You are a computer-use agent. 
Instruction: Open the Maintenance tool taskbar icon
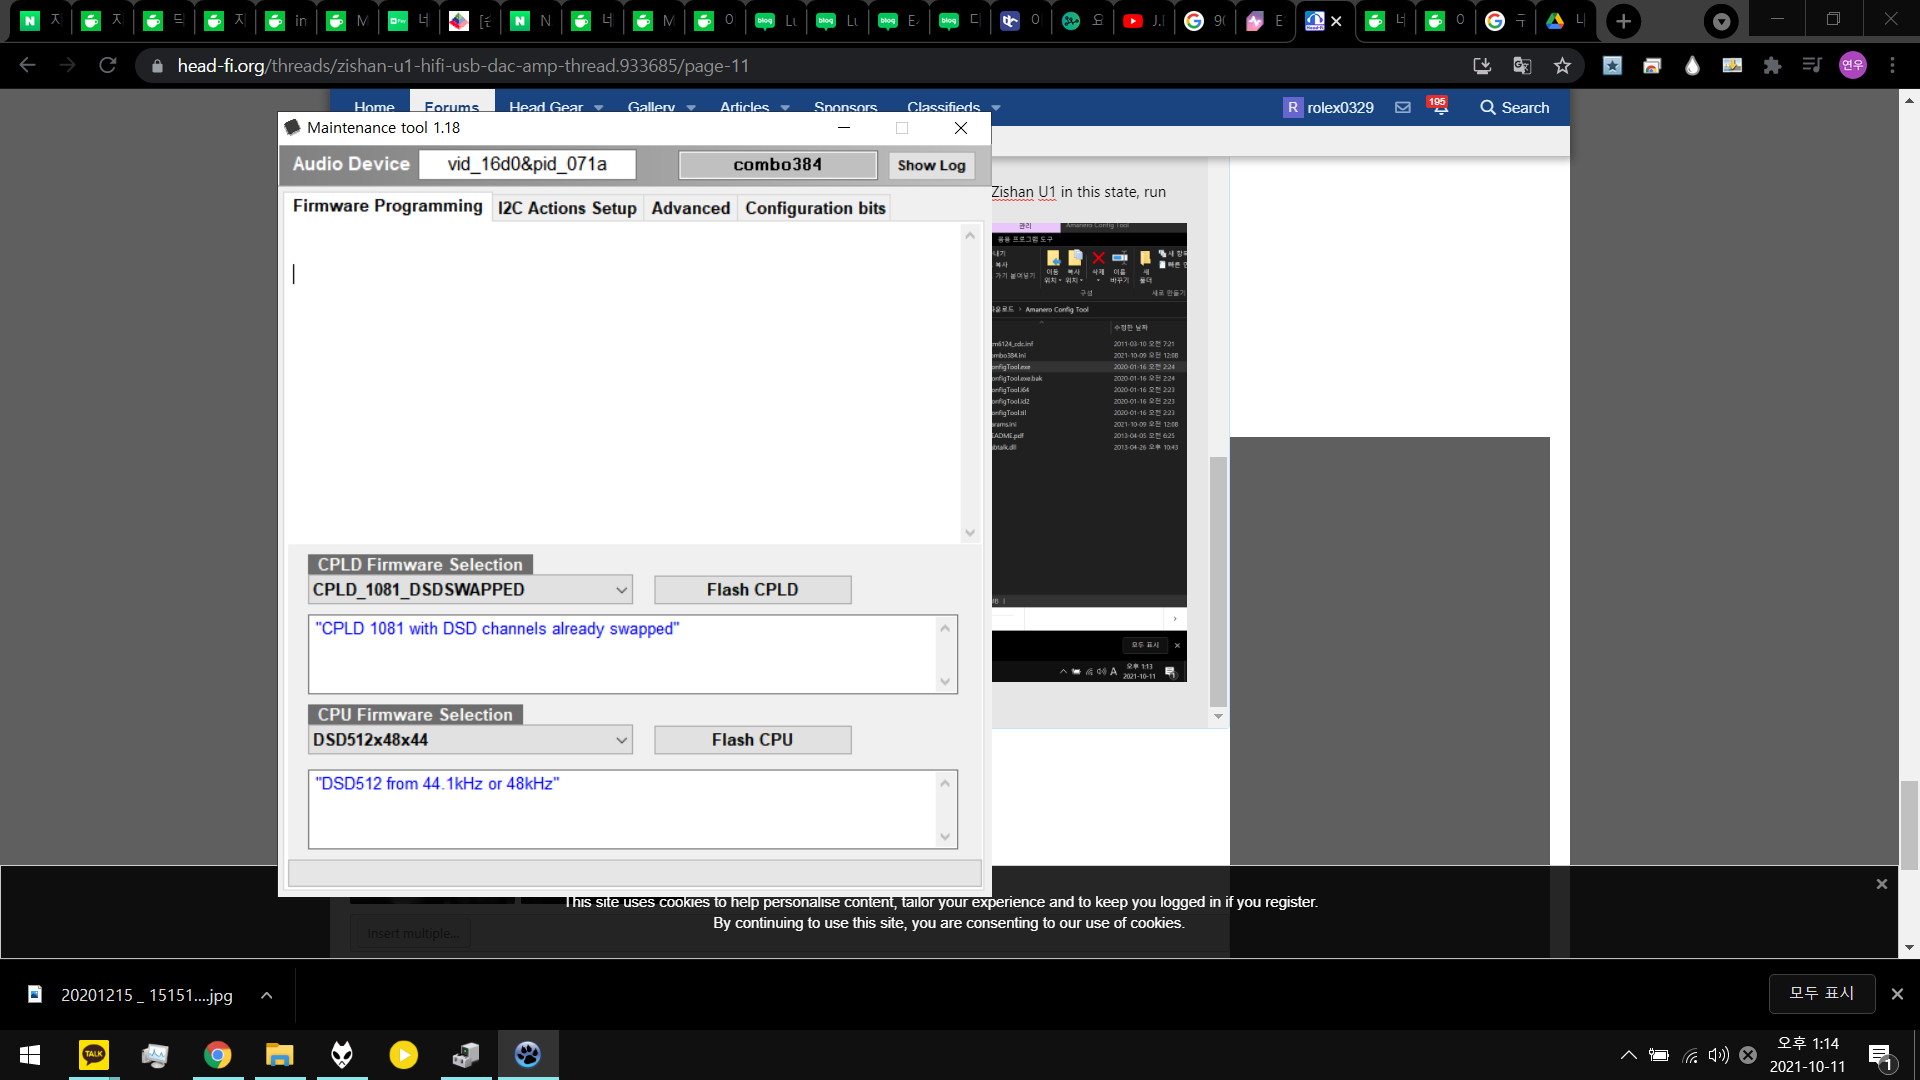click(527, 1055)
